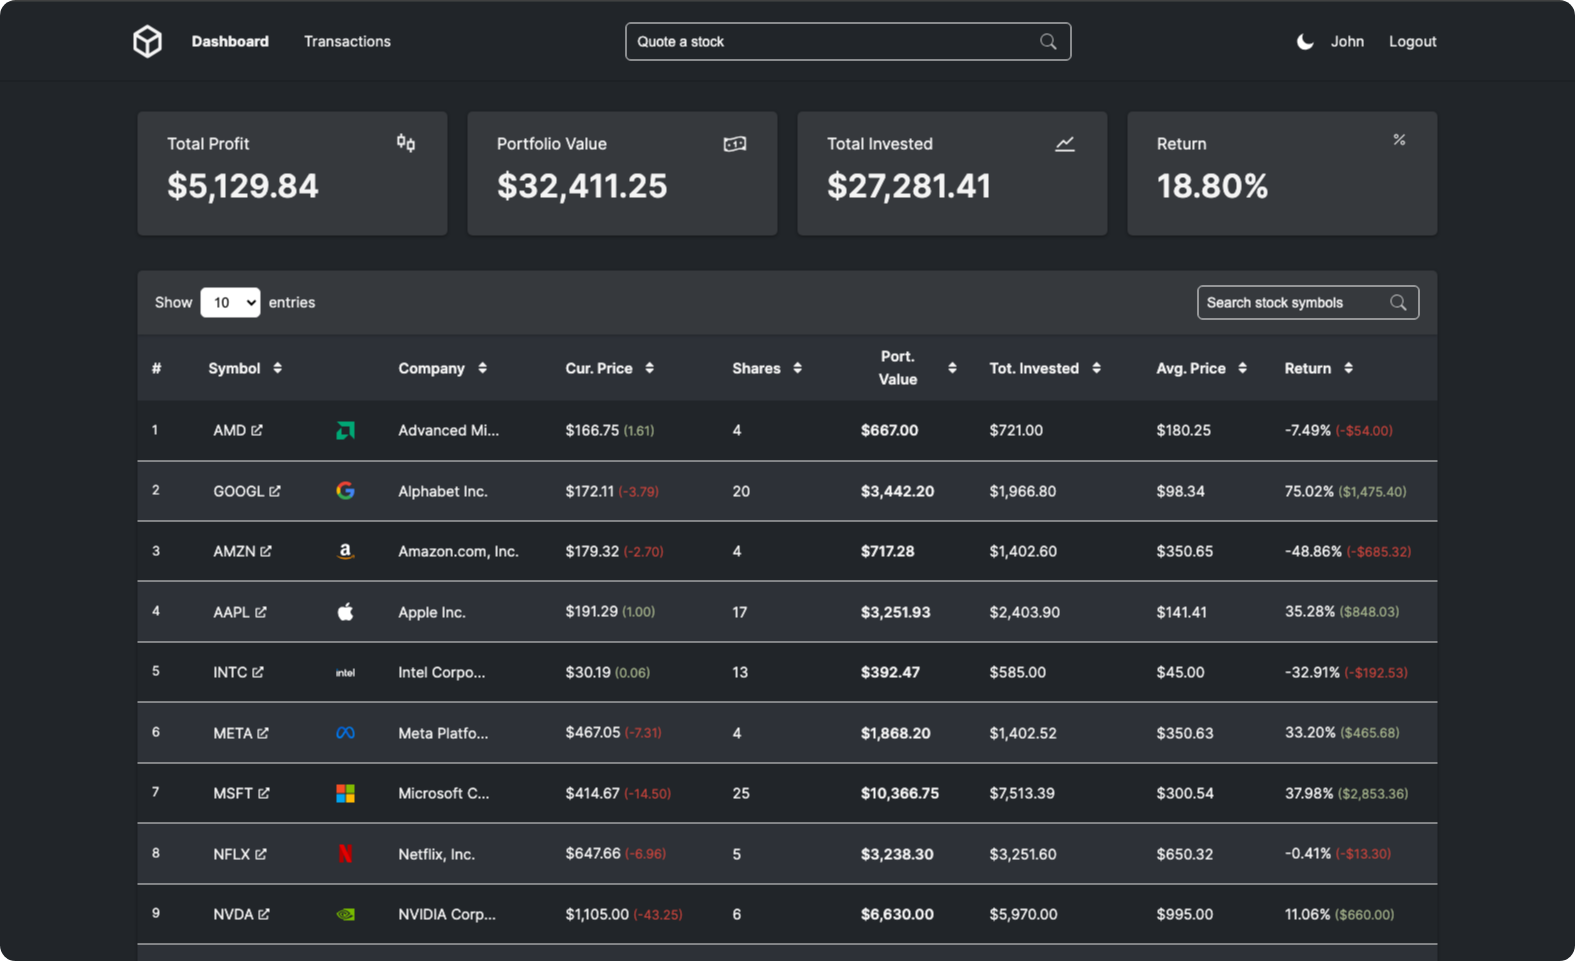Image resolution: width=1575 pixels, height=961 pixels.
Task: Click the percent icon on the Return card
Action: (1399, 140)
